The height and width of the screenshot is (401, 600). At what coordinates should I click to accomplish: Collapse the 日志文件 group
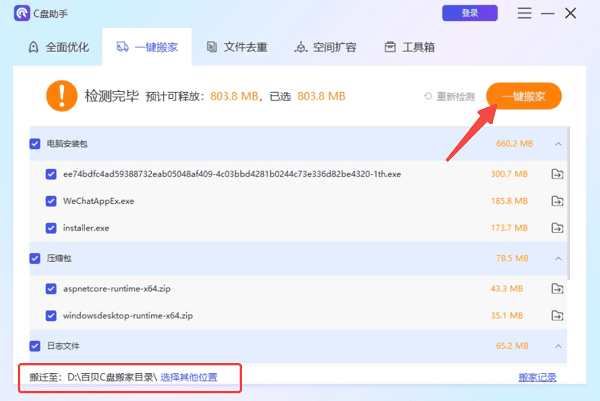(x=558, y=345)
